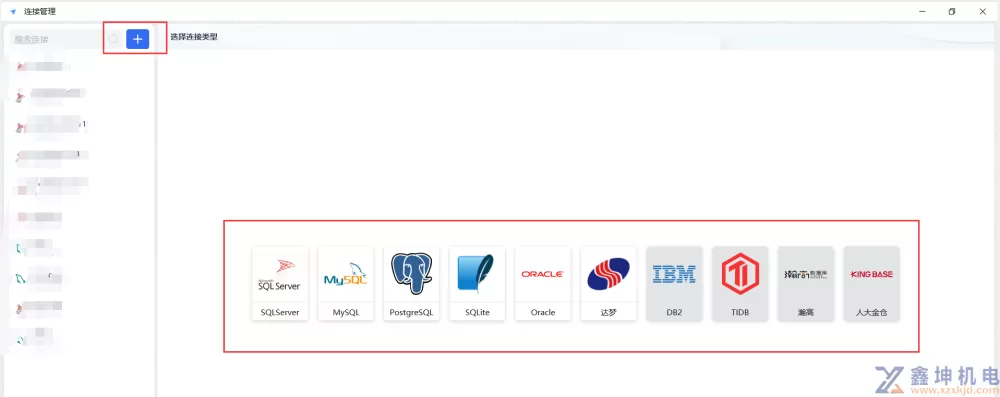Choose the IBM DB2 card

(x=674, y=283)
